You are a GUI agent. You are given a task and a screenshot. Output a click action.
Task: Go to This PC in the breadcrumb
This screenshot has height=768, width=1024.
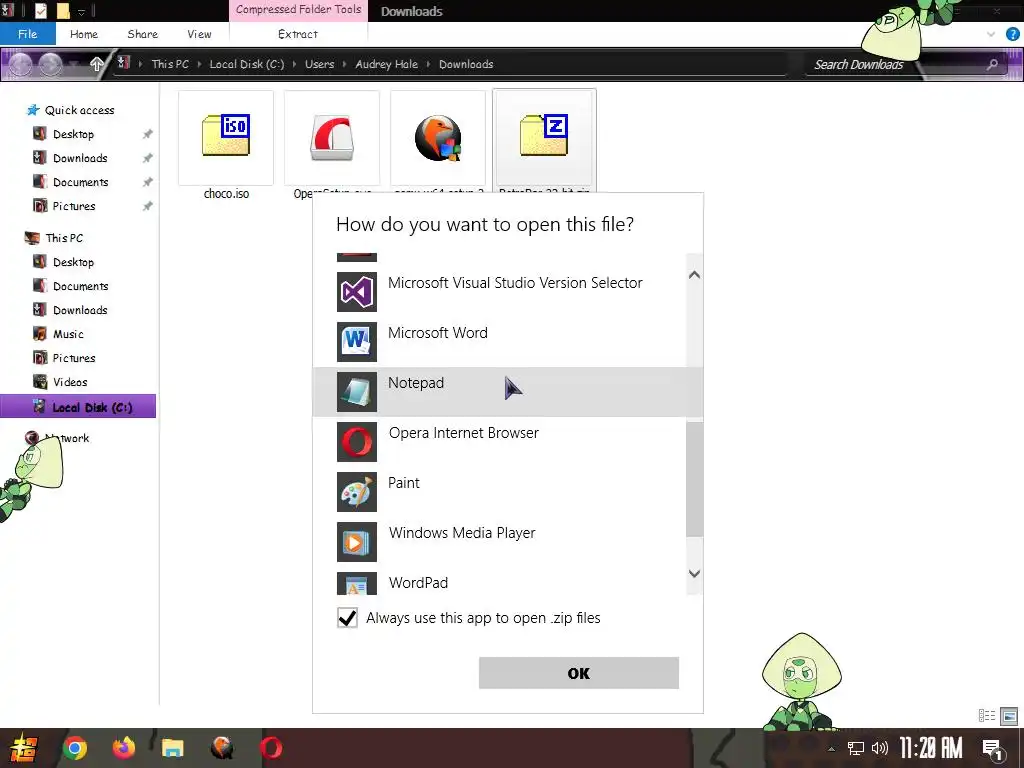[x=170, y=64]
